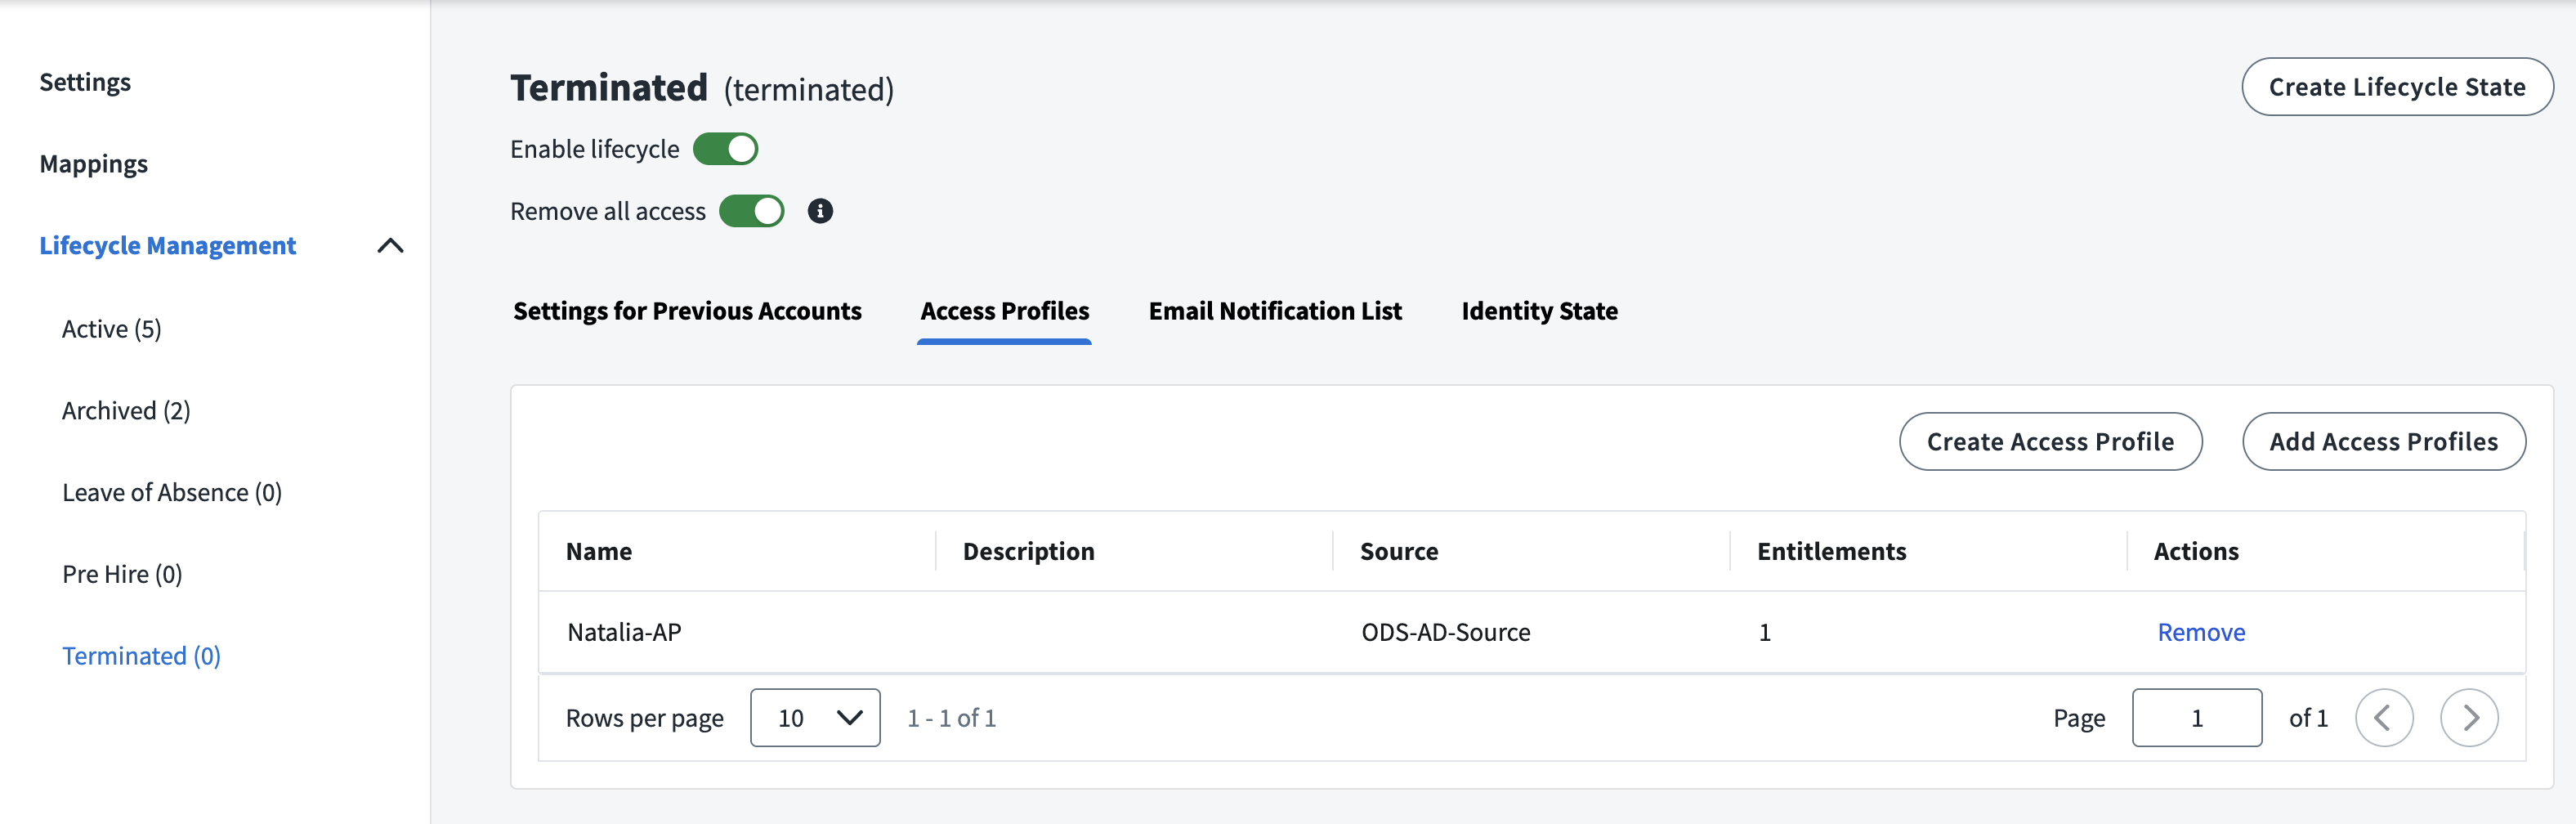Click the Create Access Profile button

2050,442
